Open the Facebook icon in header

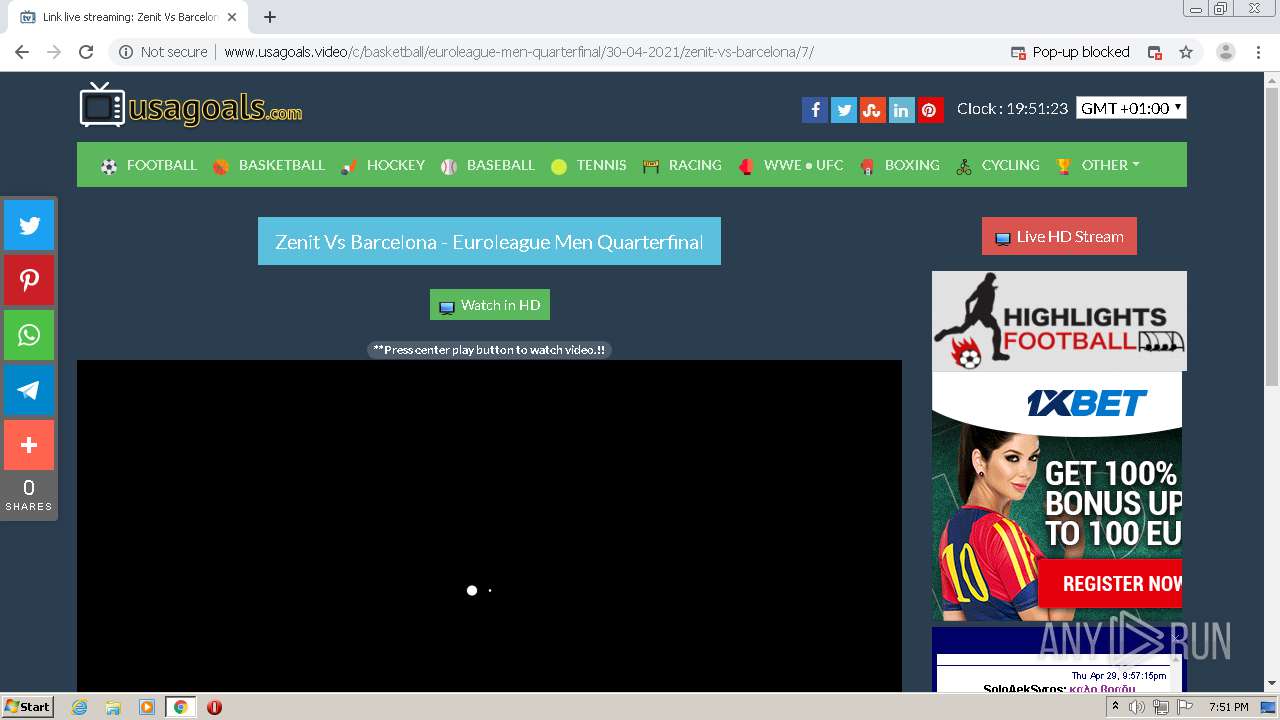814,110
